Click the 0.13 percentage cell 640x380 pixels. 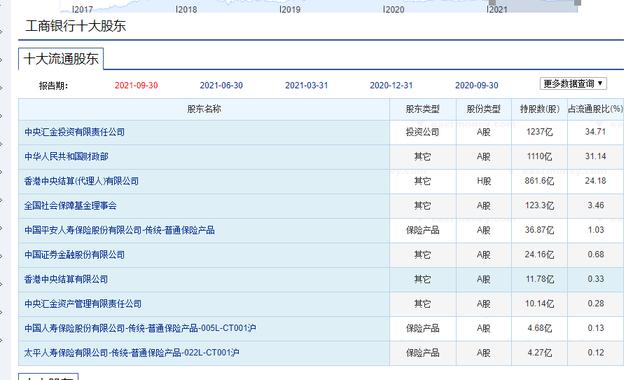point(596,328)
